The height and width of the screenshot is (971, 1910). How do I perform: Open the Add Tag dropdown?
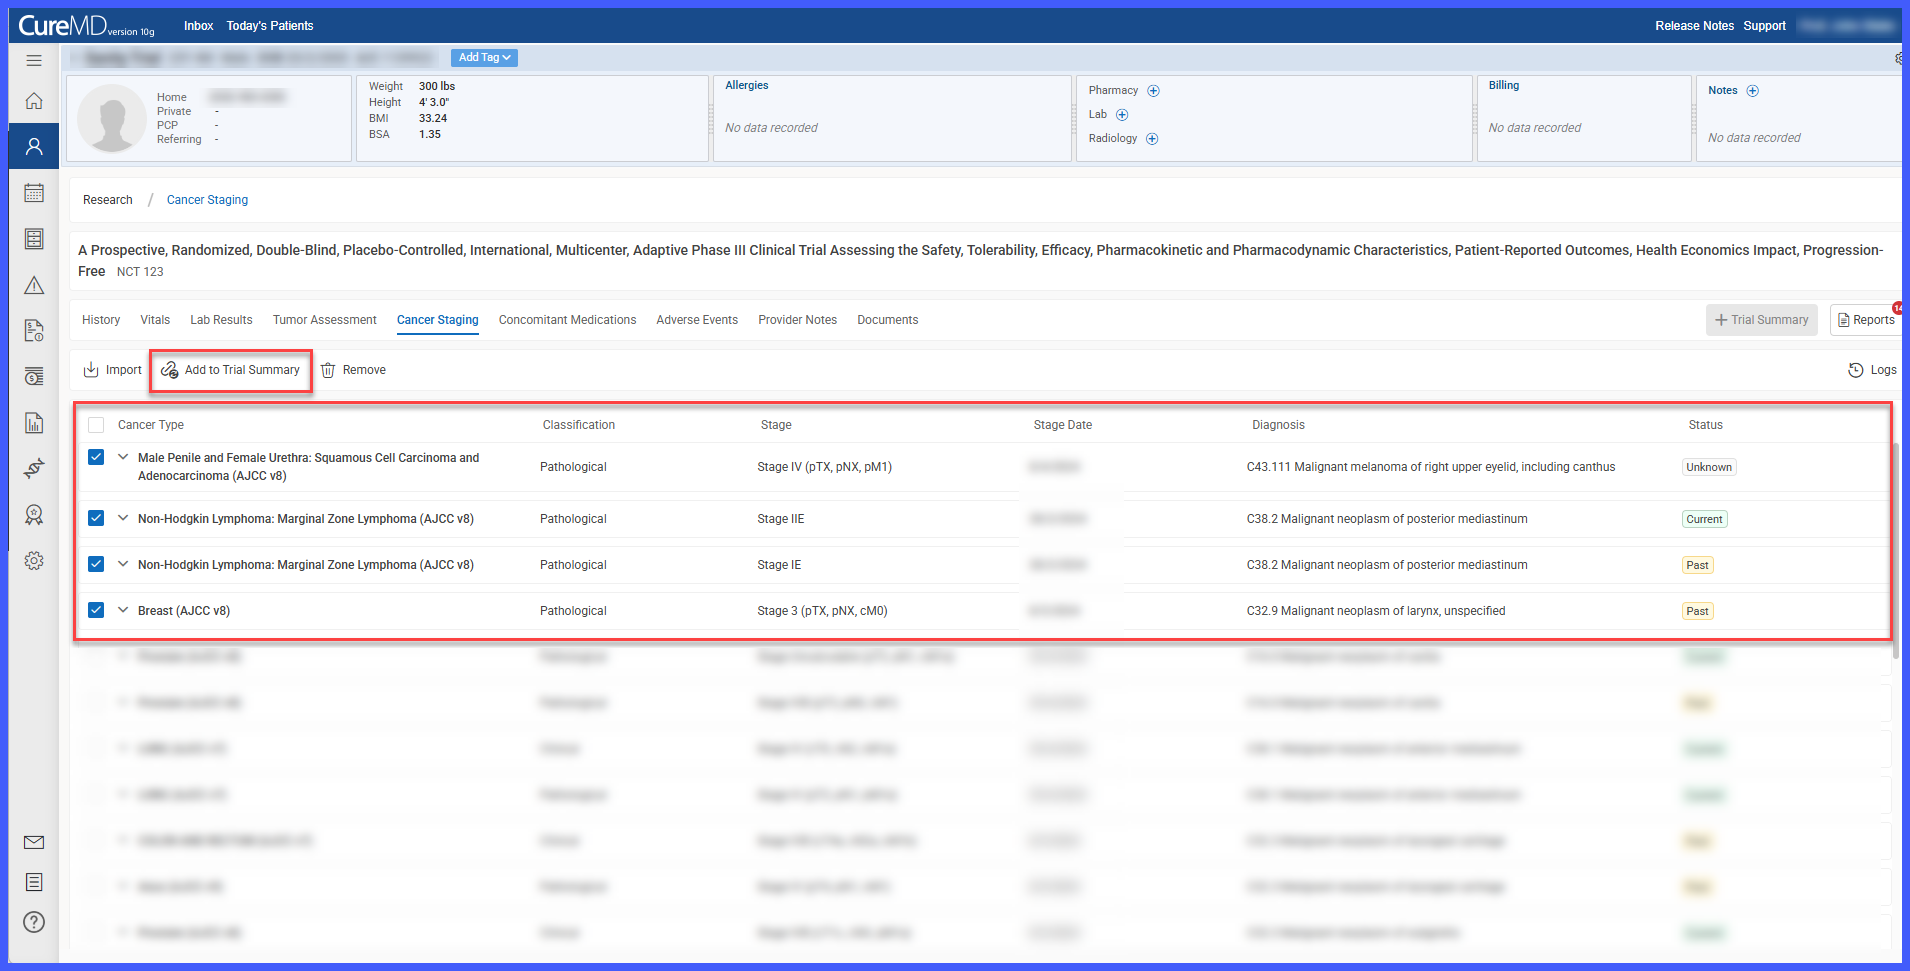pos(485,58)
